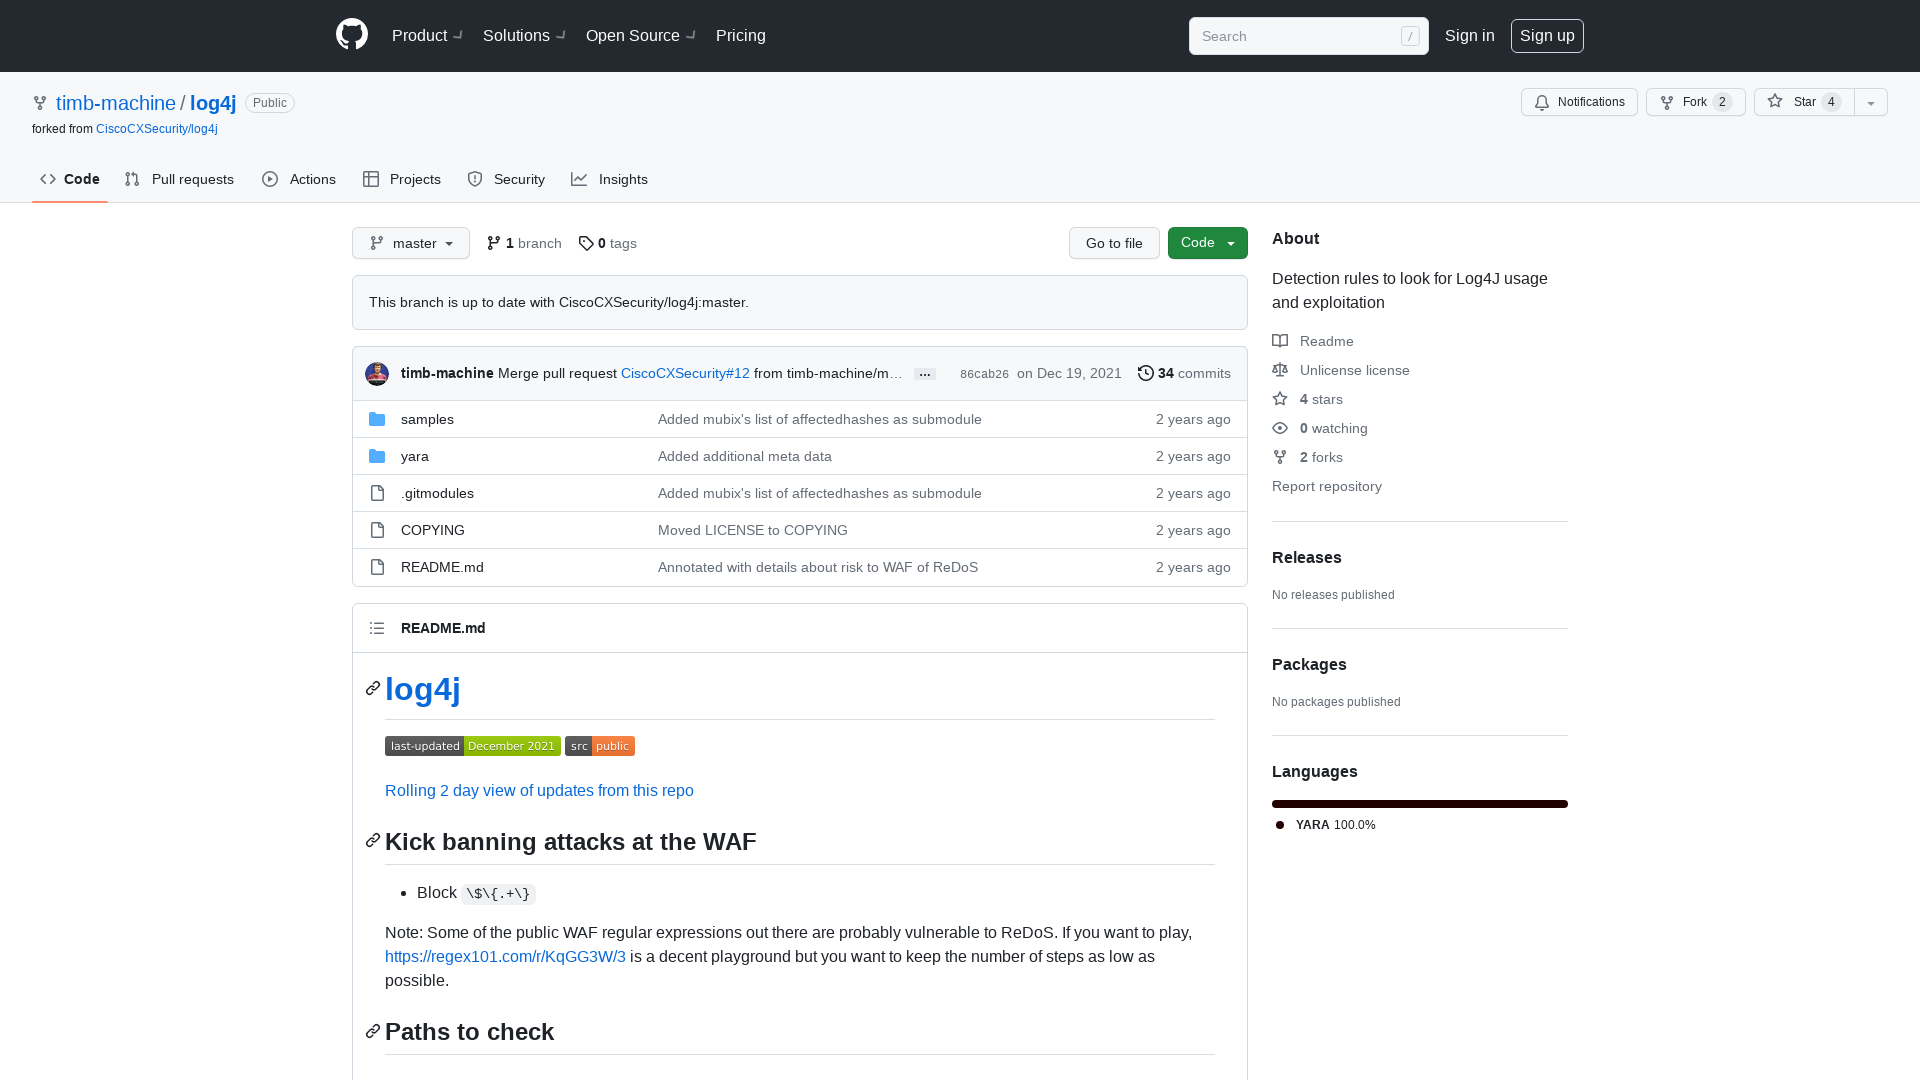Show 0 tags list
The height and width of the screenshot is (1080, 1920).
tap(608, 243)
